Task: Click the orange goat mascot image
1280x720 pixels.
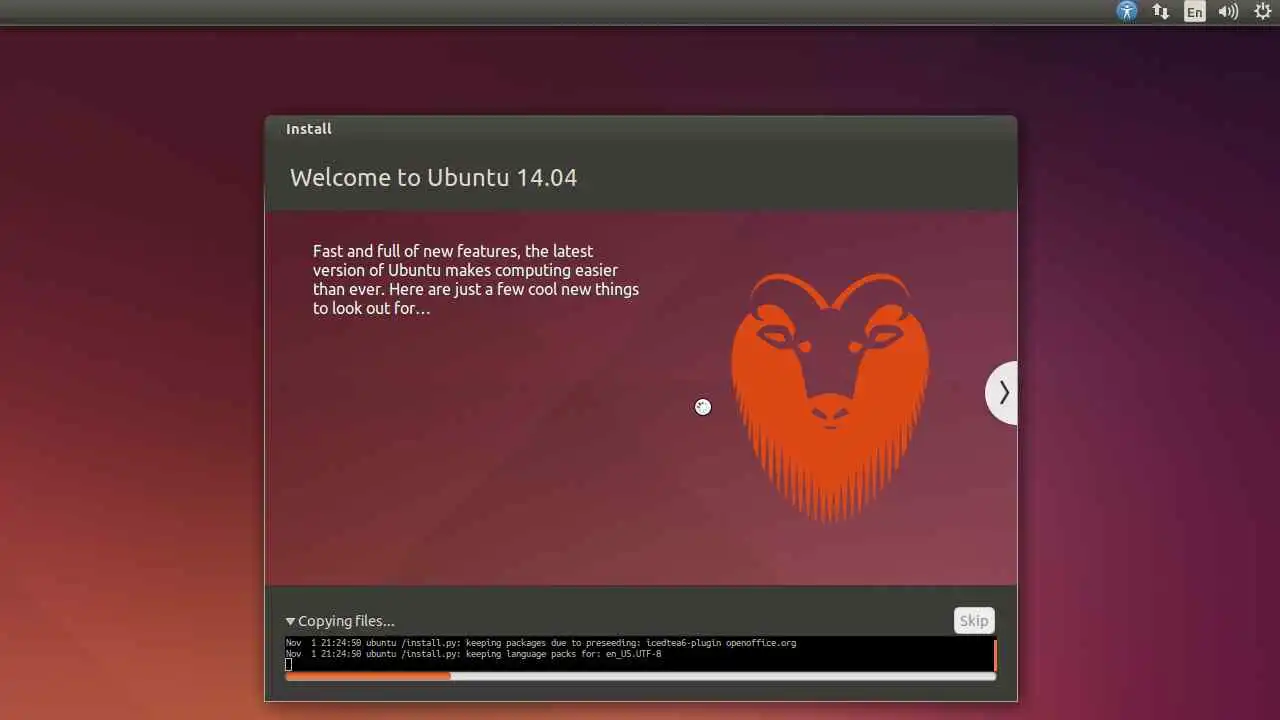Action: pos(830,396)
